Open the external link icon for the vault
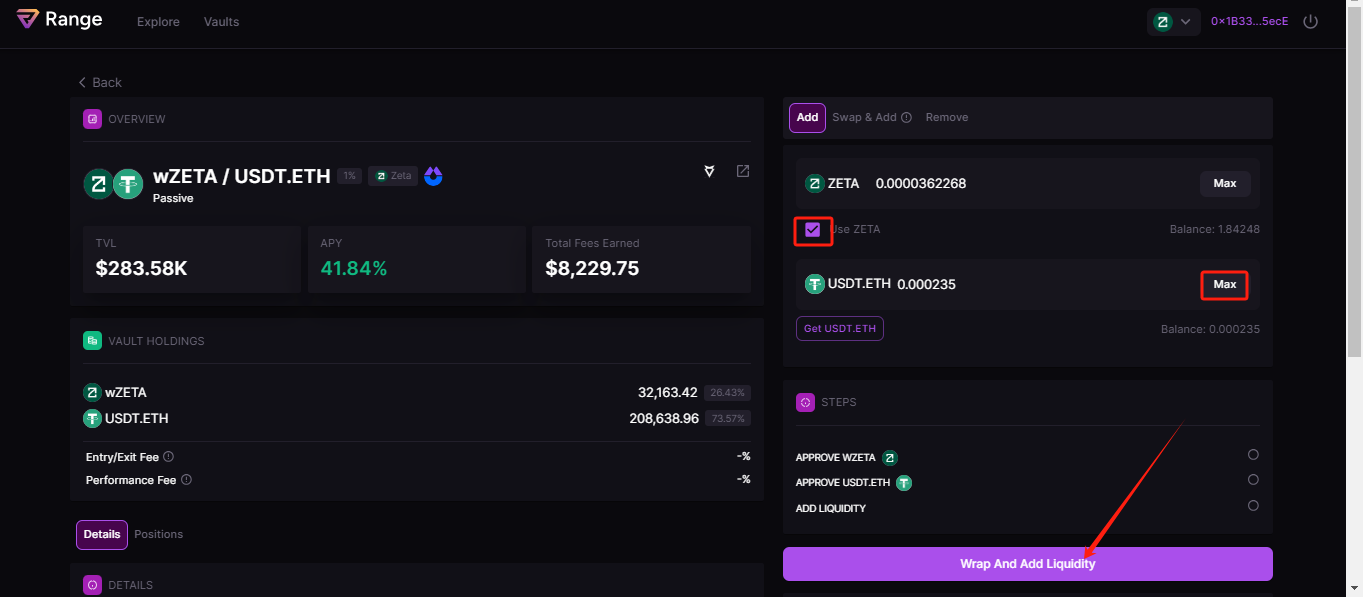The height and width of the screenshot is (597, 1363). [x=743, y=171]
